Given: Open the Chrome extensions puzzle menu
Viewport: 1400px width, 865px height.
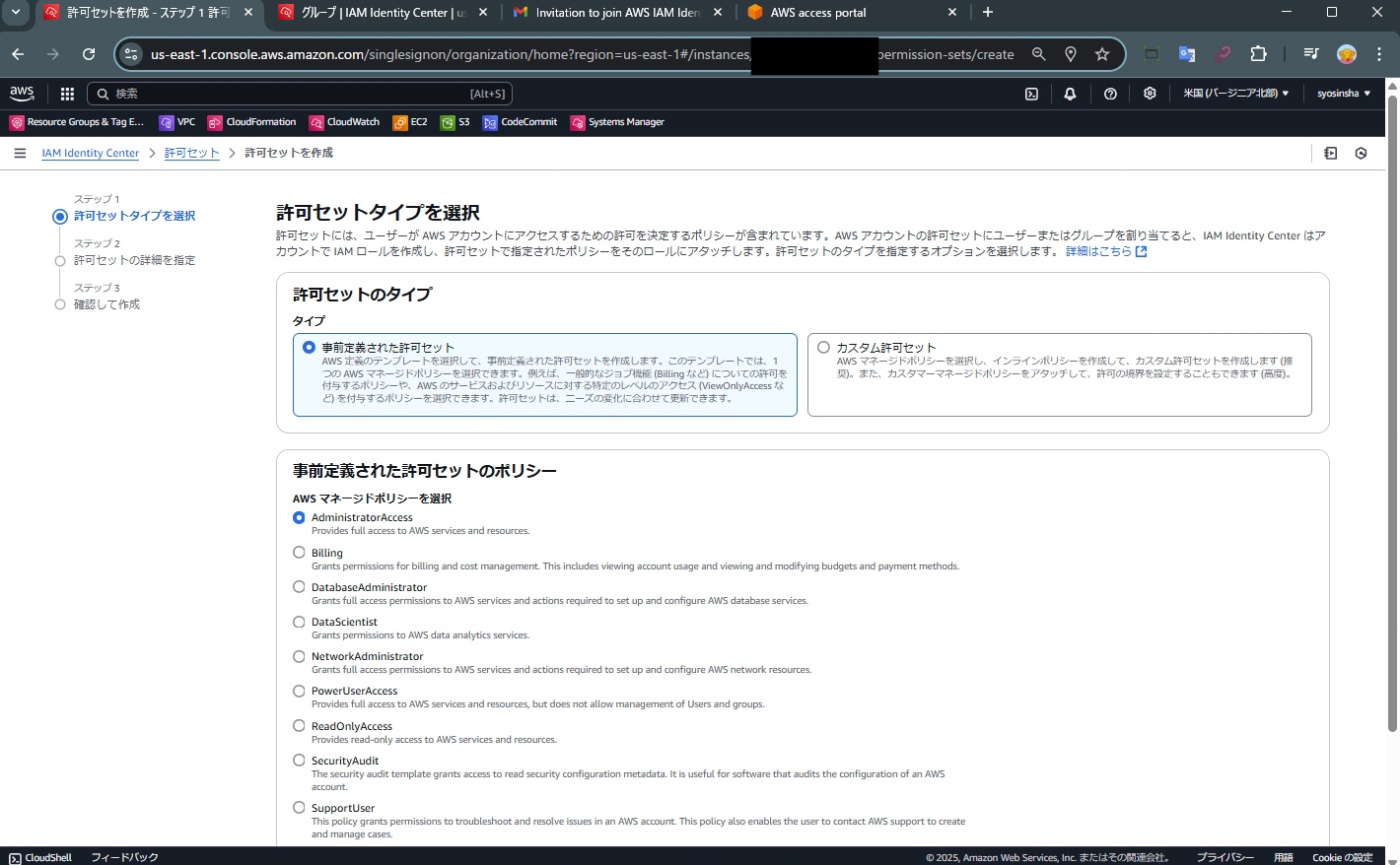Looking at the screenshot, I should tap(1259, 54).
